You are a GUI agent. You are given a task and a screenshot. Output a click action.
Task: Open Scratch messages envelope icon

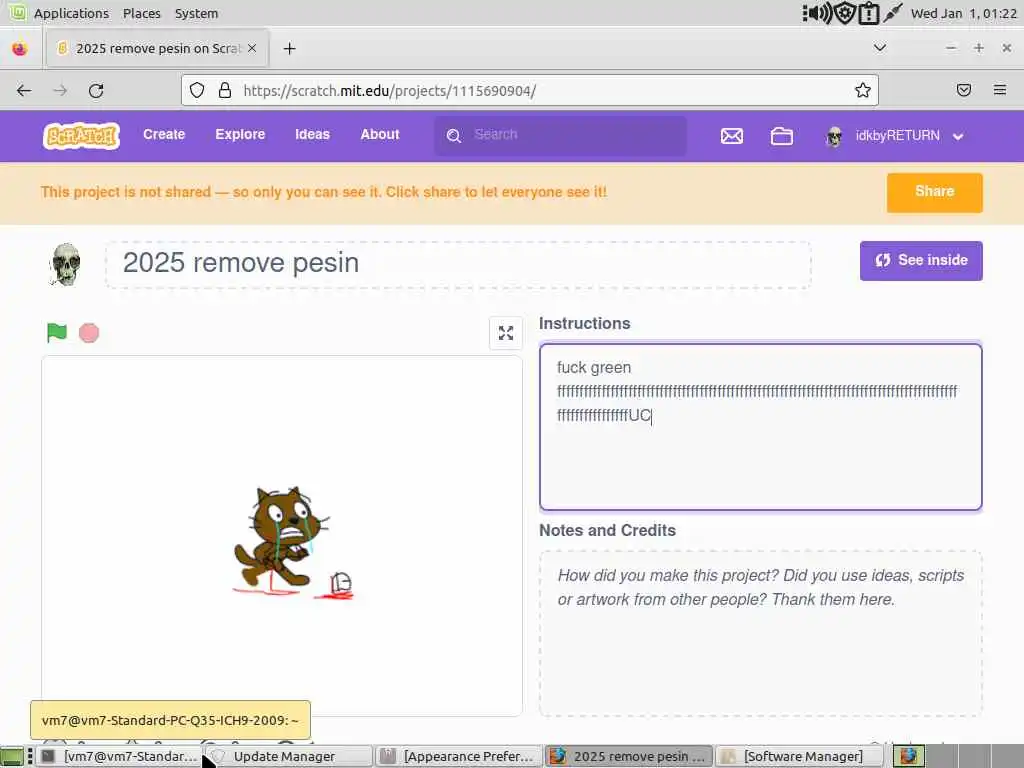pyautogui.click(x=731, y=136)
